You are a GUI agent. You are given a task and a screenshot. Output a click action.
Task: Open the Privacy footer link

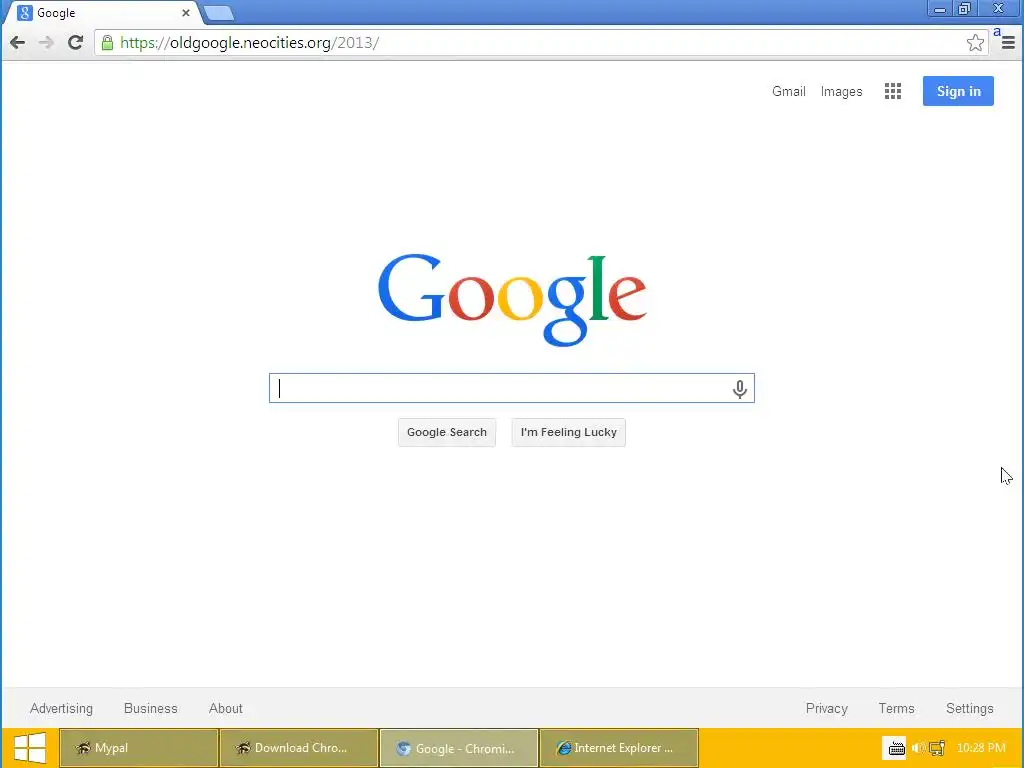coord(826,709)
